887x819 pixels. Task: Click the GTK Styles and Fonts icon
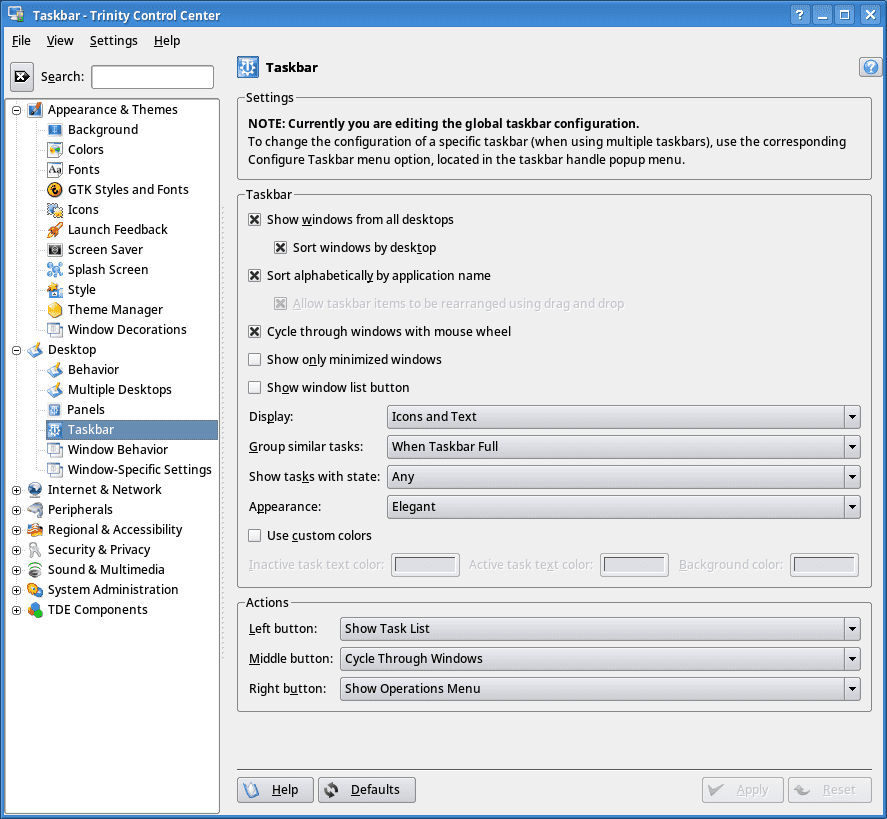tap(55, 189)
